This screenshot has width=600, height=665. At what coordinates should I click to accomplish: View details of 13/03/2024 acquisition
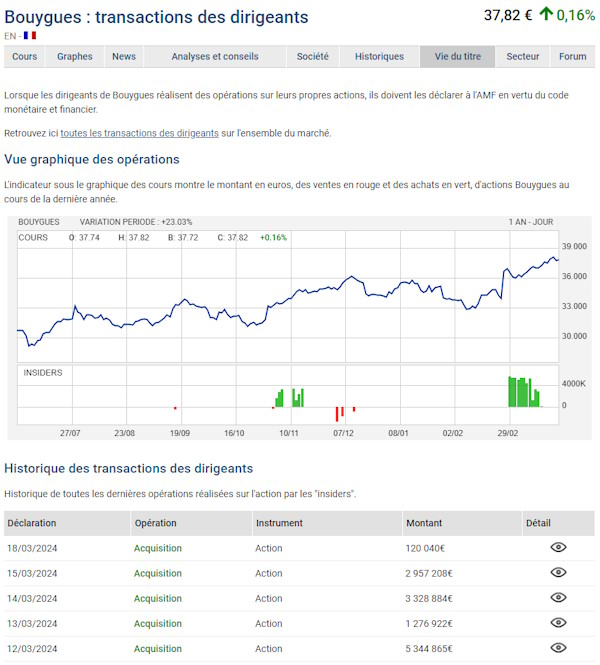[558, 622]
